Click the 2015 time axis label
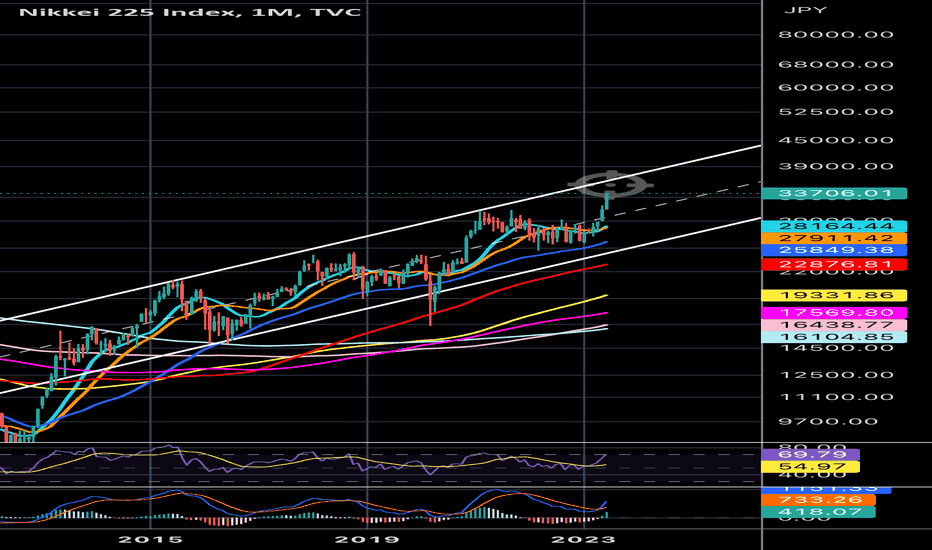Screen dimensions: 932x550 coord(150,539)
